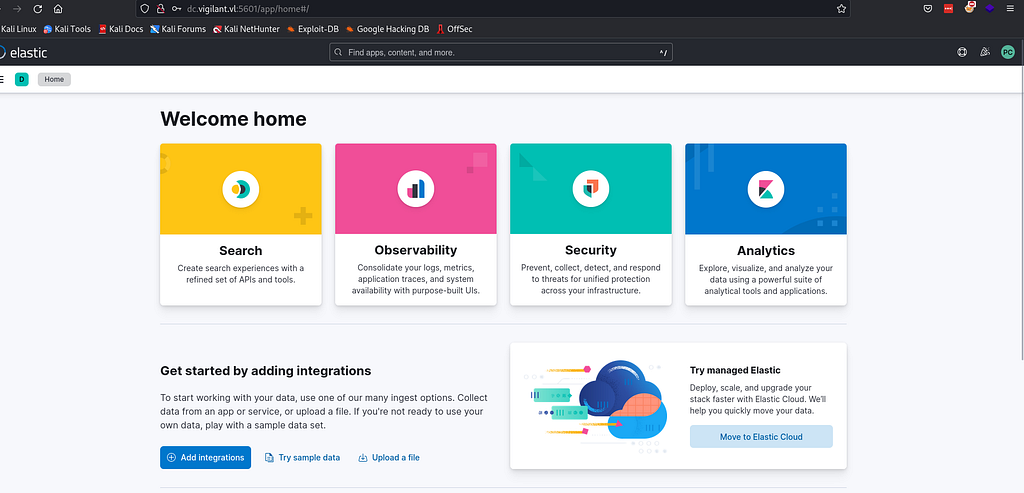The image size is (1024, 493).
Task: Click the Add integrations button
Action: 206,458
